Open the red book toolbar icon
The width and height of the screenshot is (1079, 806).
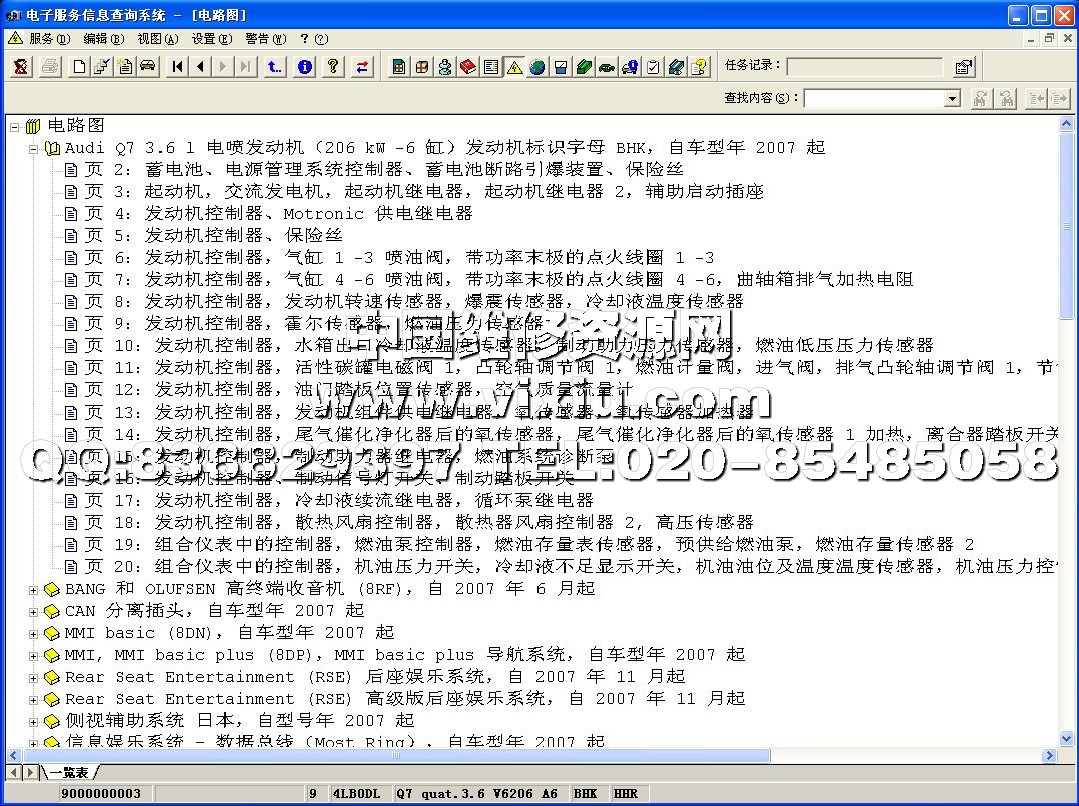(x=468, y=67)
